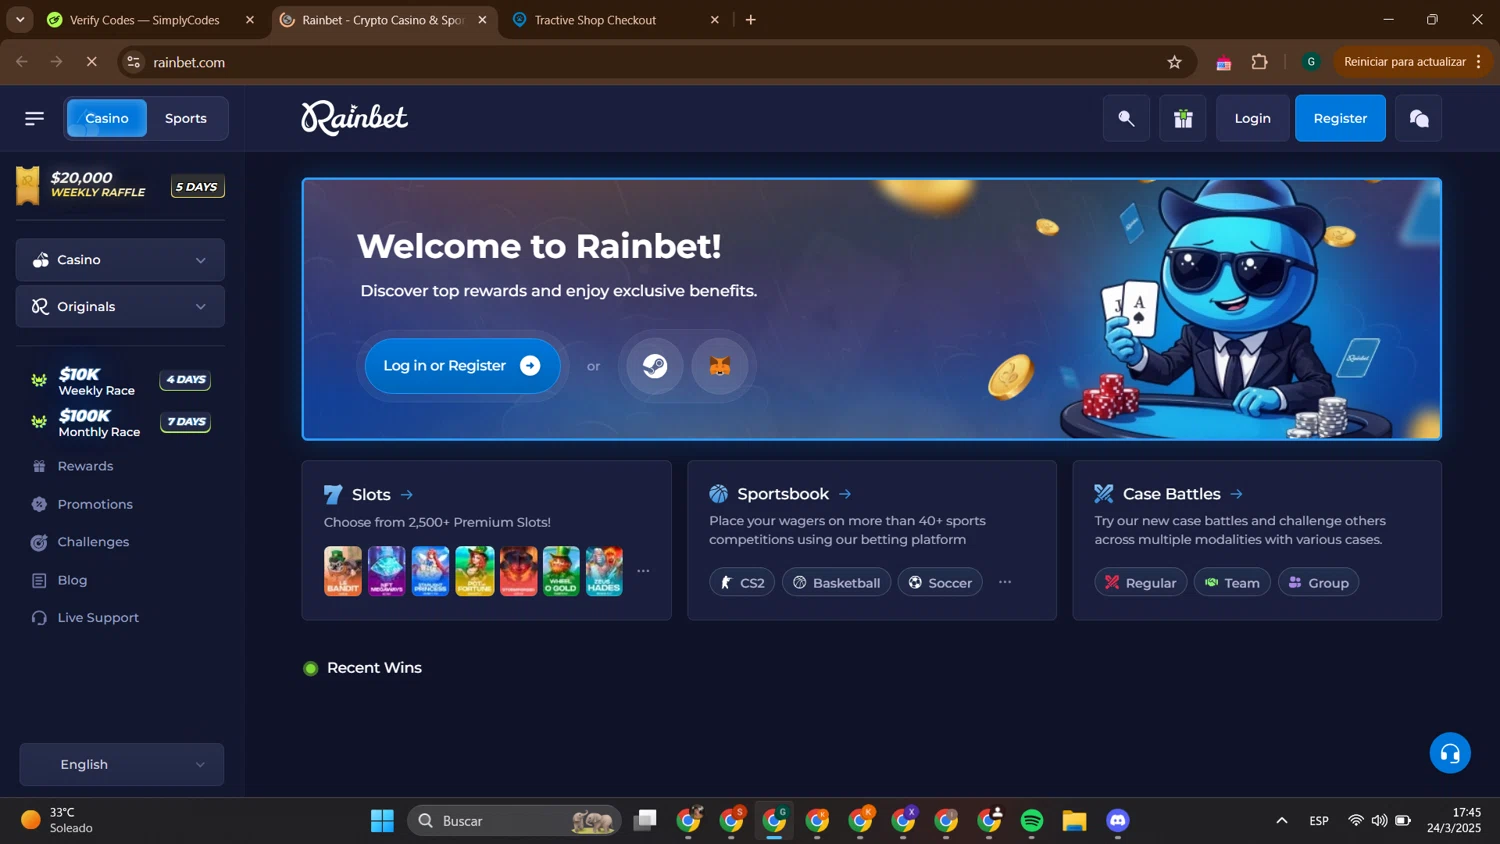The image size is (1500, 844).
Task: Open File Explorer from the taskbar
Action: [1075, 821]
